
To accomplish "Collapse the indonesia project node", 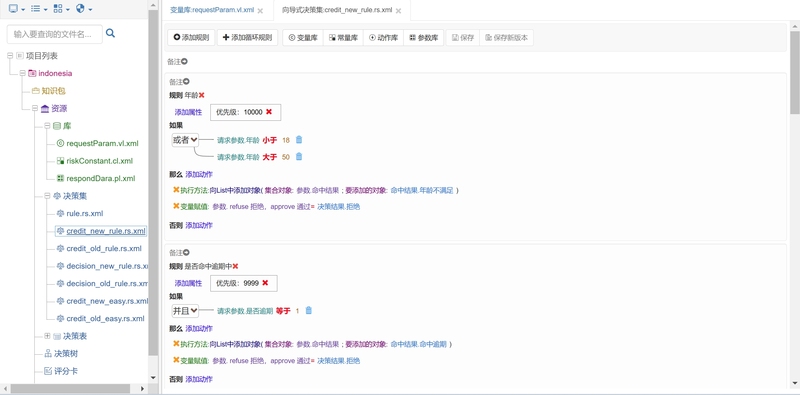I will pos(22,73).
